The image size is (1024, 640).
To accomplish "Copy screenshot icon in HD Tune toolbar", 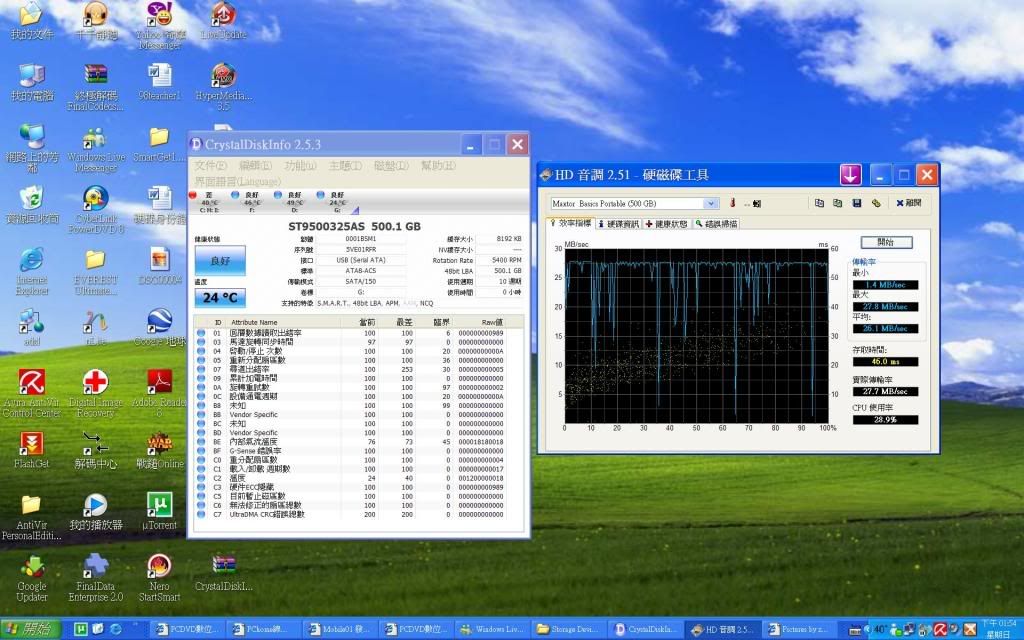I will 838,203.
